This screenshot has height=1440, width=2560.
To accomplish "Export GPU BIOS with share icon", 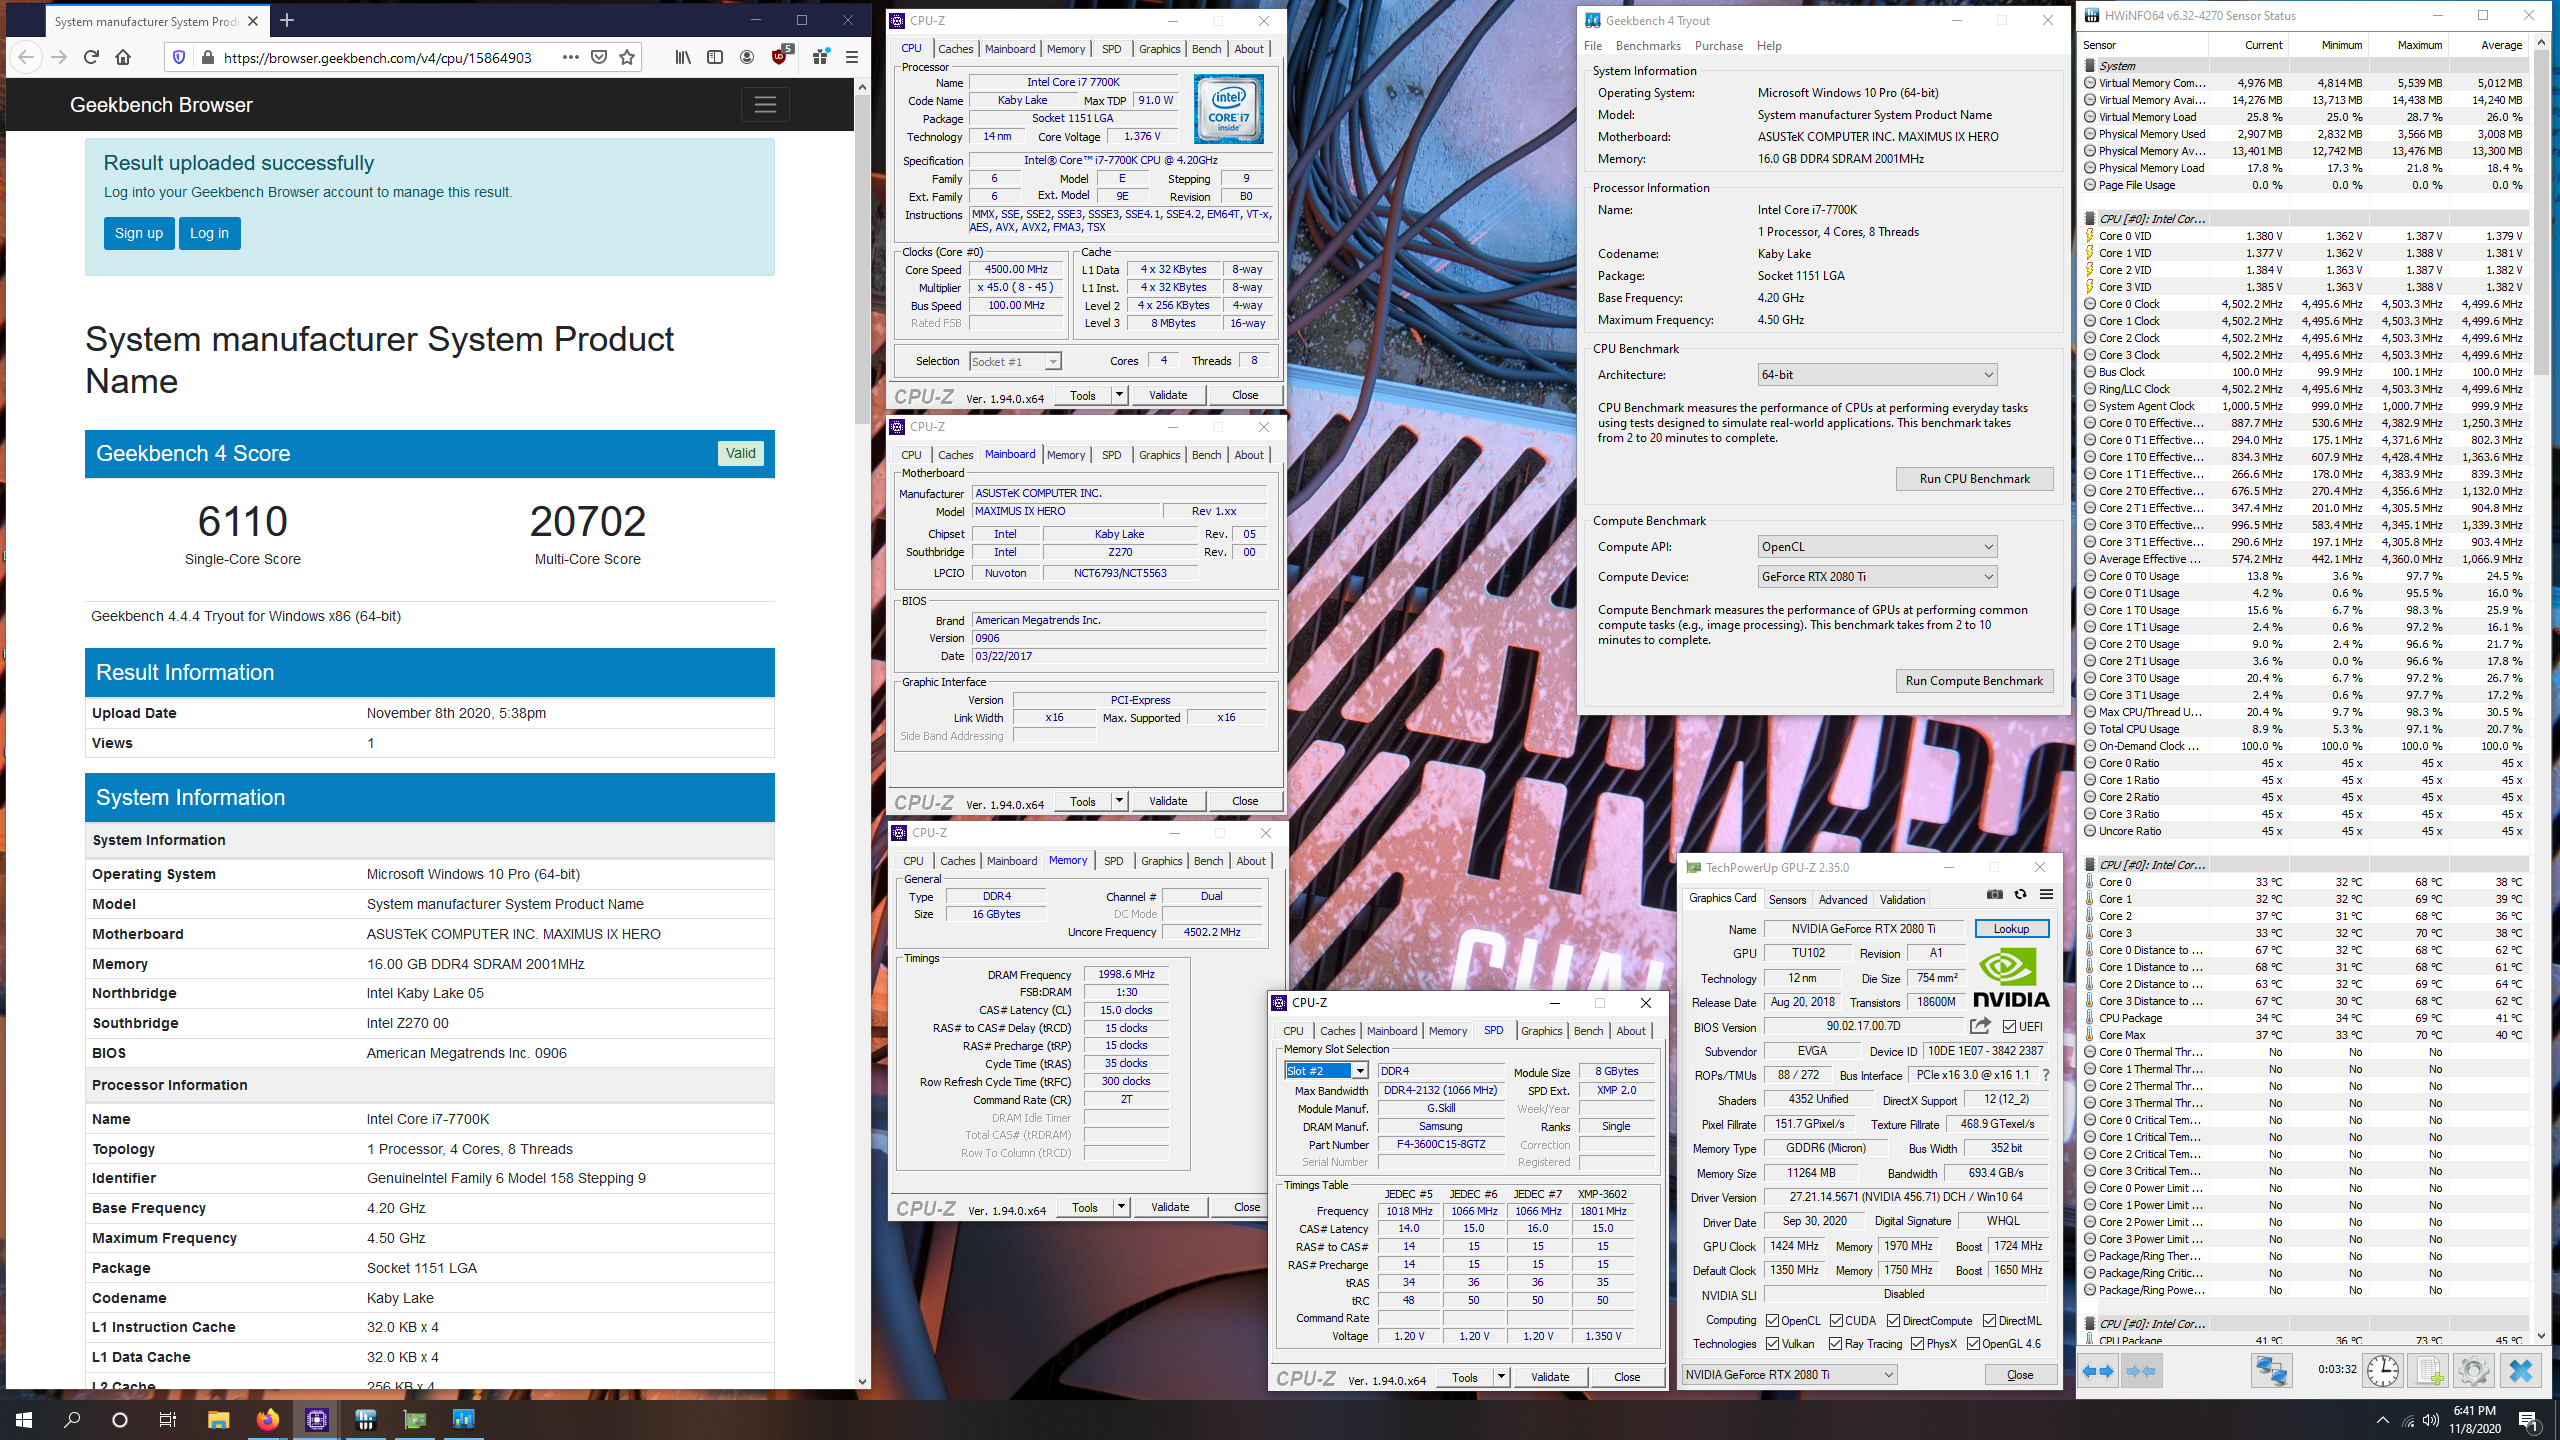I will pos(1980,1026).
